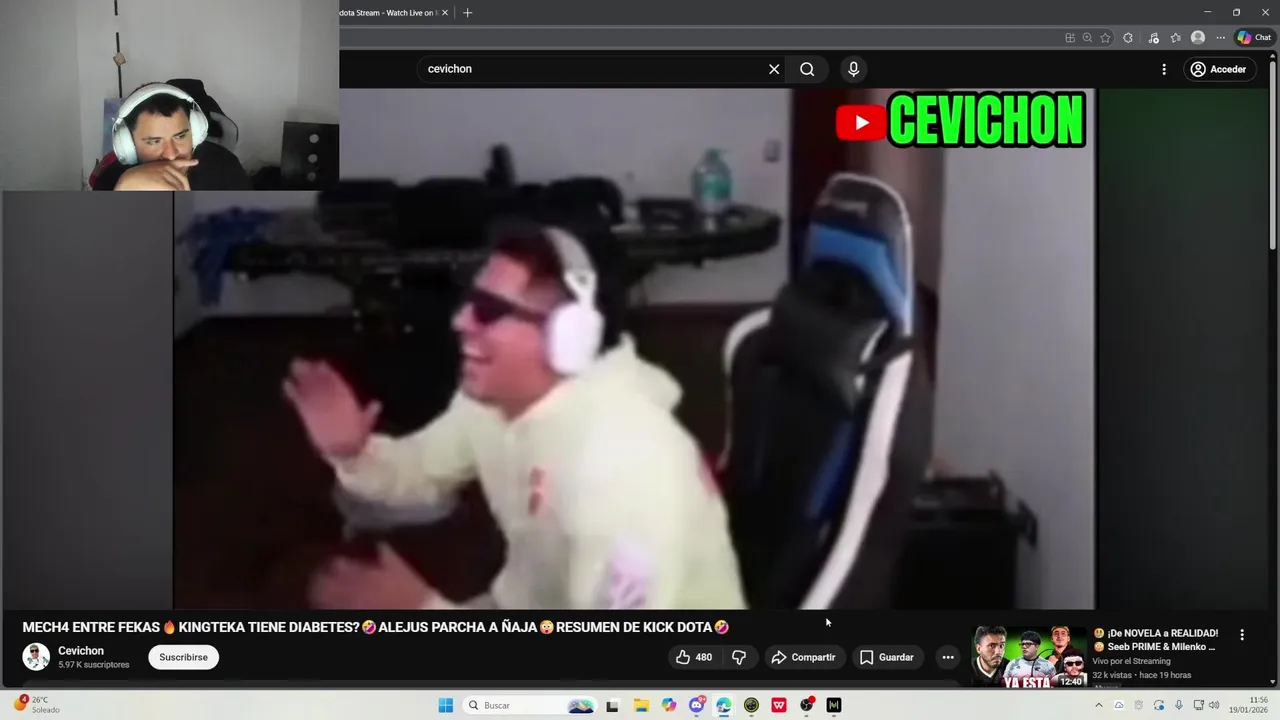The image size is (1280, 720).
Task: Expand the system tray hidden icons chevron
Action: 1100,705
